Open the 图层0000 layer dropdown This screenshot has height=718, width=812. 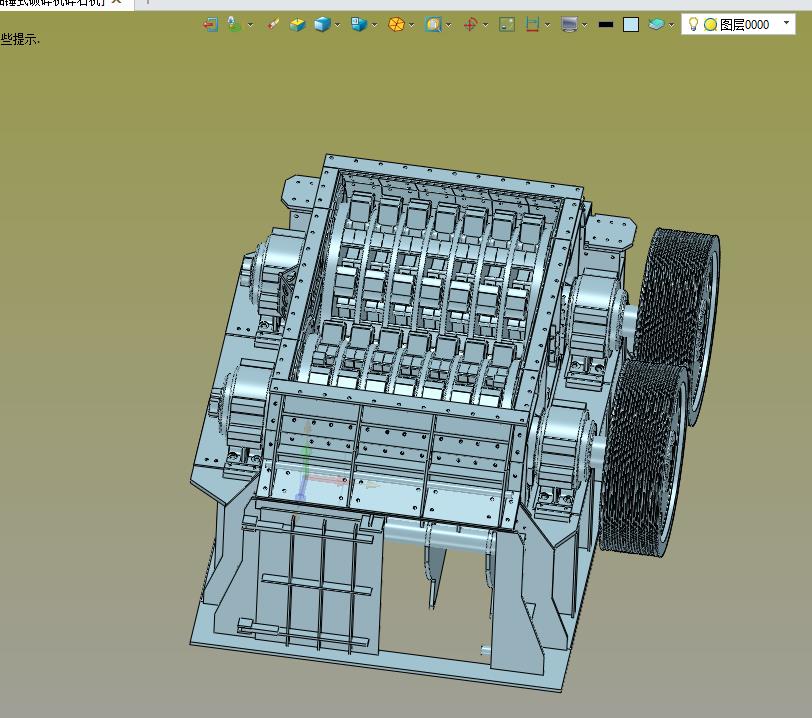tap(787, 23)
